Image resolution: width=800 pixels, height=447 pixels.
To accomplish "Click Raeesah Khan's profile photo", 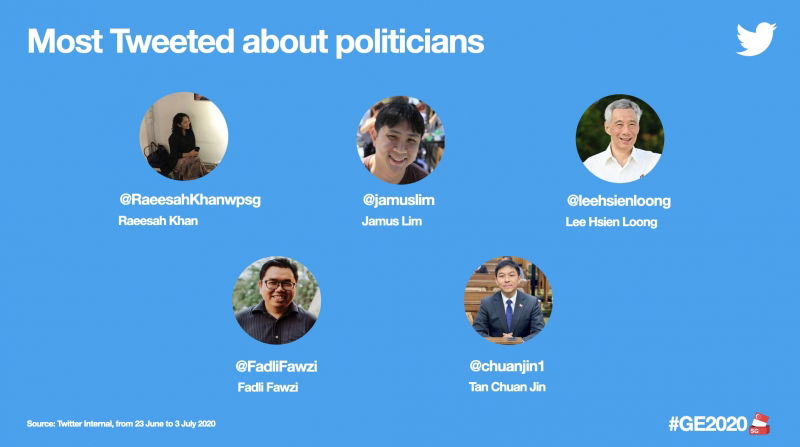I will click(183, 136).
